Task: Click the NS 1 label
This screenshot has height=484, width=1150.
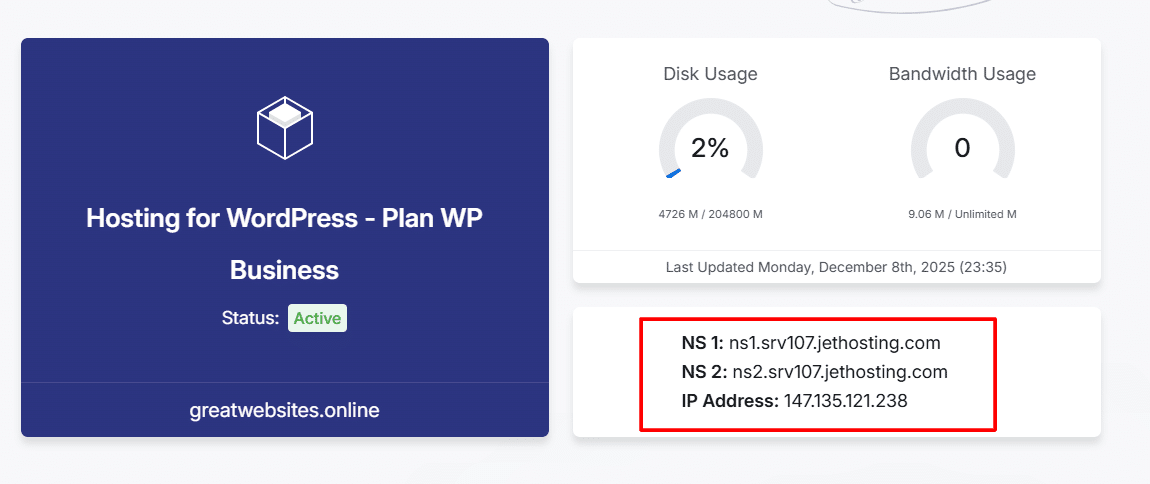Action: [x=702, y=343]
